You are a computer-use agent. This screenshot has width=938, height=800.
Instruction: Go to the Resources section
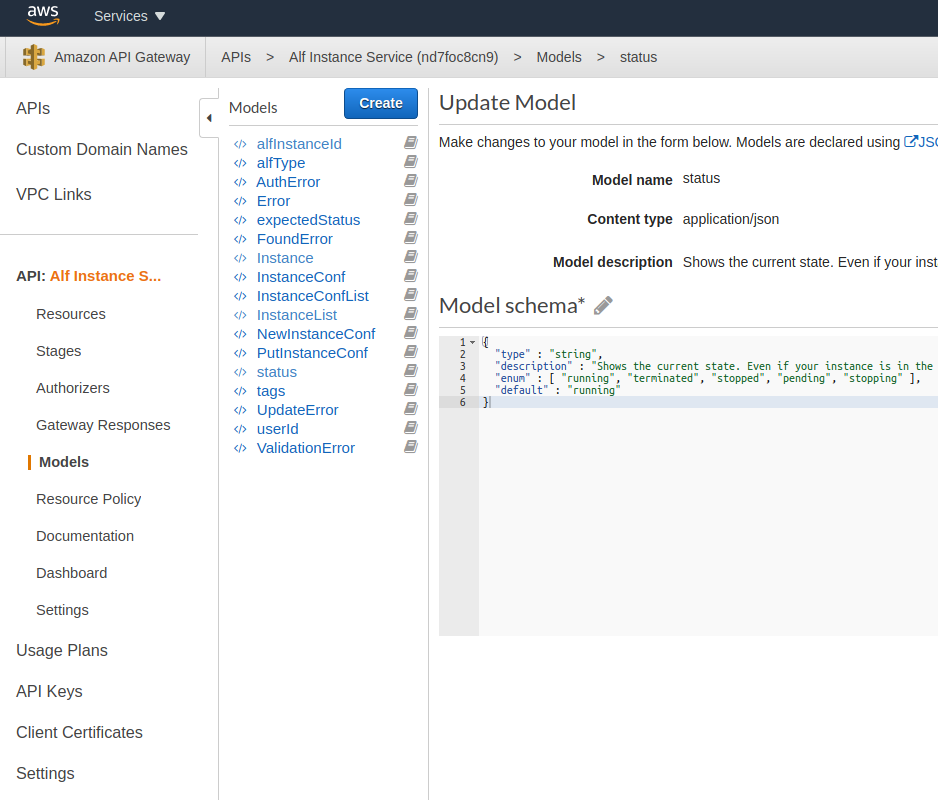click(70, 313)
